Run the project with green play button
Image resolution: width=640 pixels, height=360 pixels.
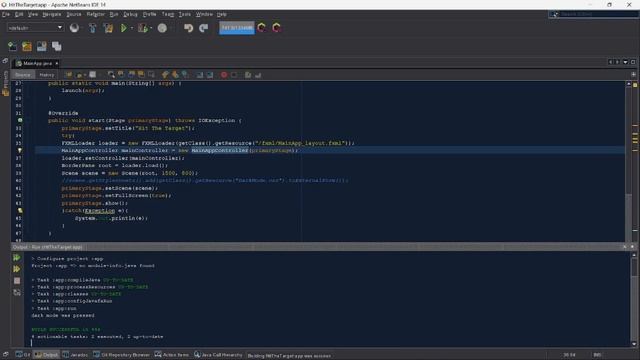pyautogui.click(x=124, y=28)
